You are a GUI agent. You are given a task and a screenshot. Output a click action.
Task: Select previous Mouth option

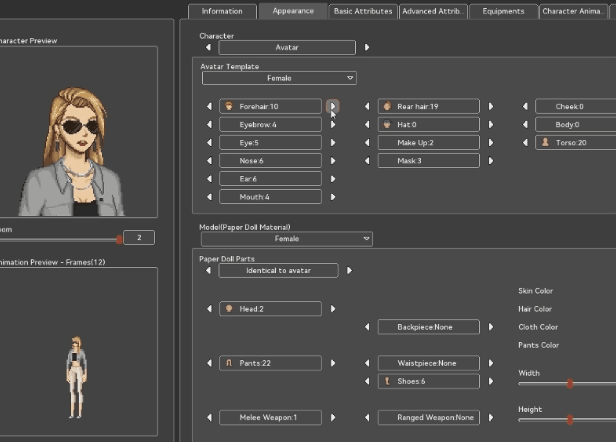(x=209, y=197)
